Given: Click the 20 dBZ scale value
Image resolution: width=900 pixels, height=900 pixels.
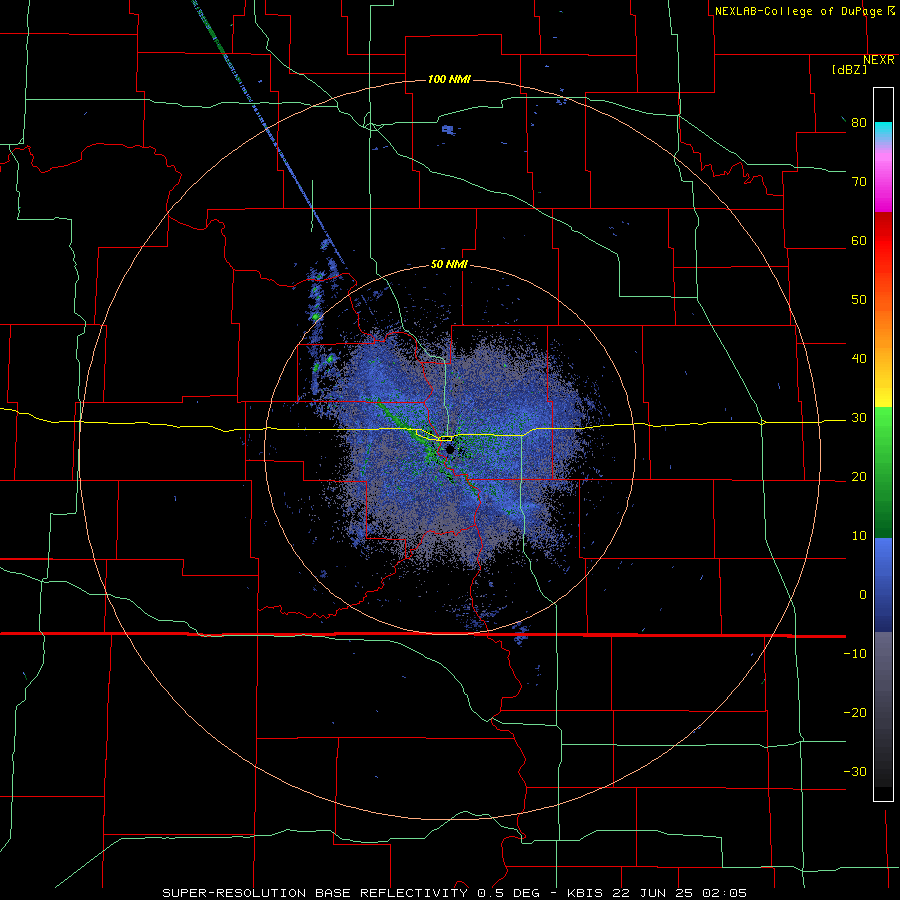Looking at the screenshot, I should tap(859, 476).
